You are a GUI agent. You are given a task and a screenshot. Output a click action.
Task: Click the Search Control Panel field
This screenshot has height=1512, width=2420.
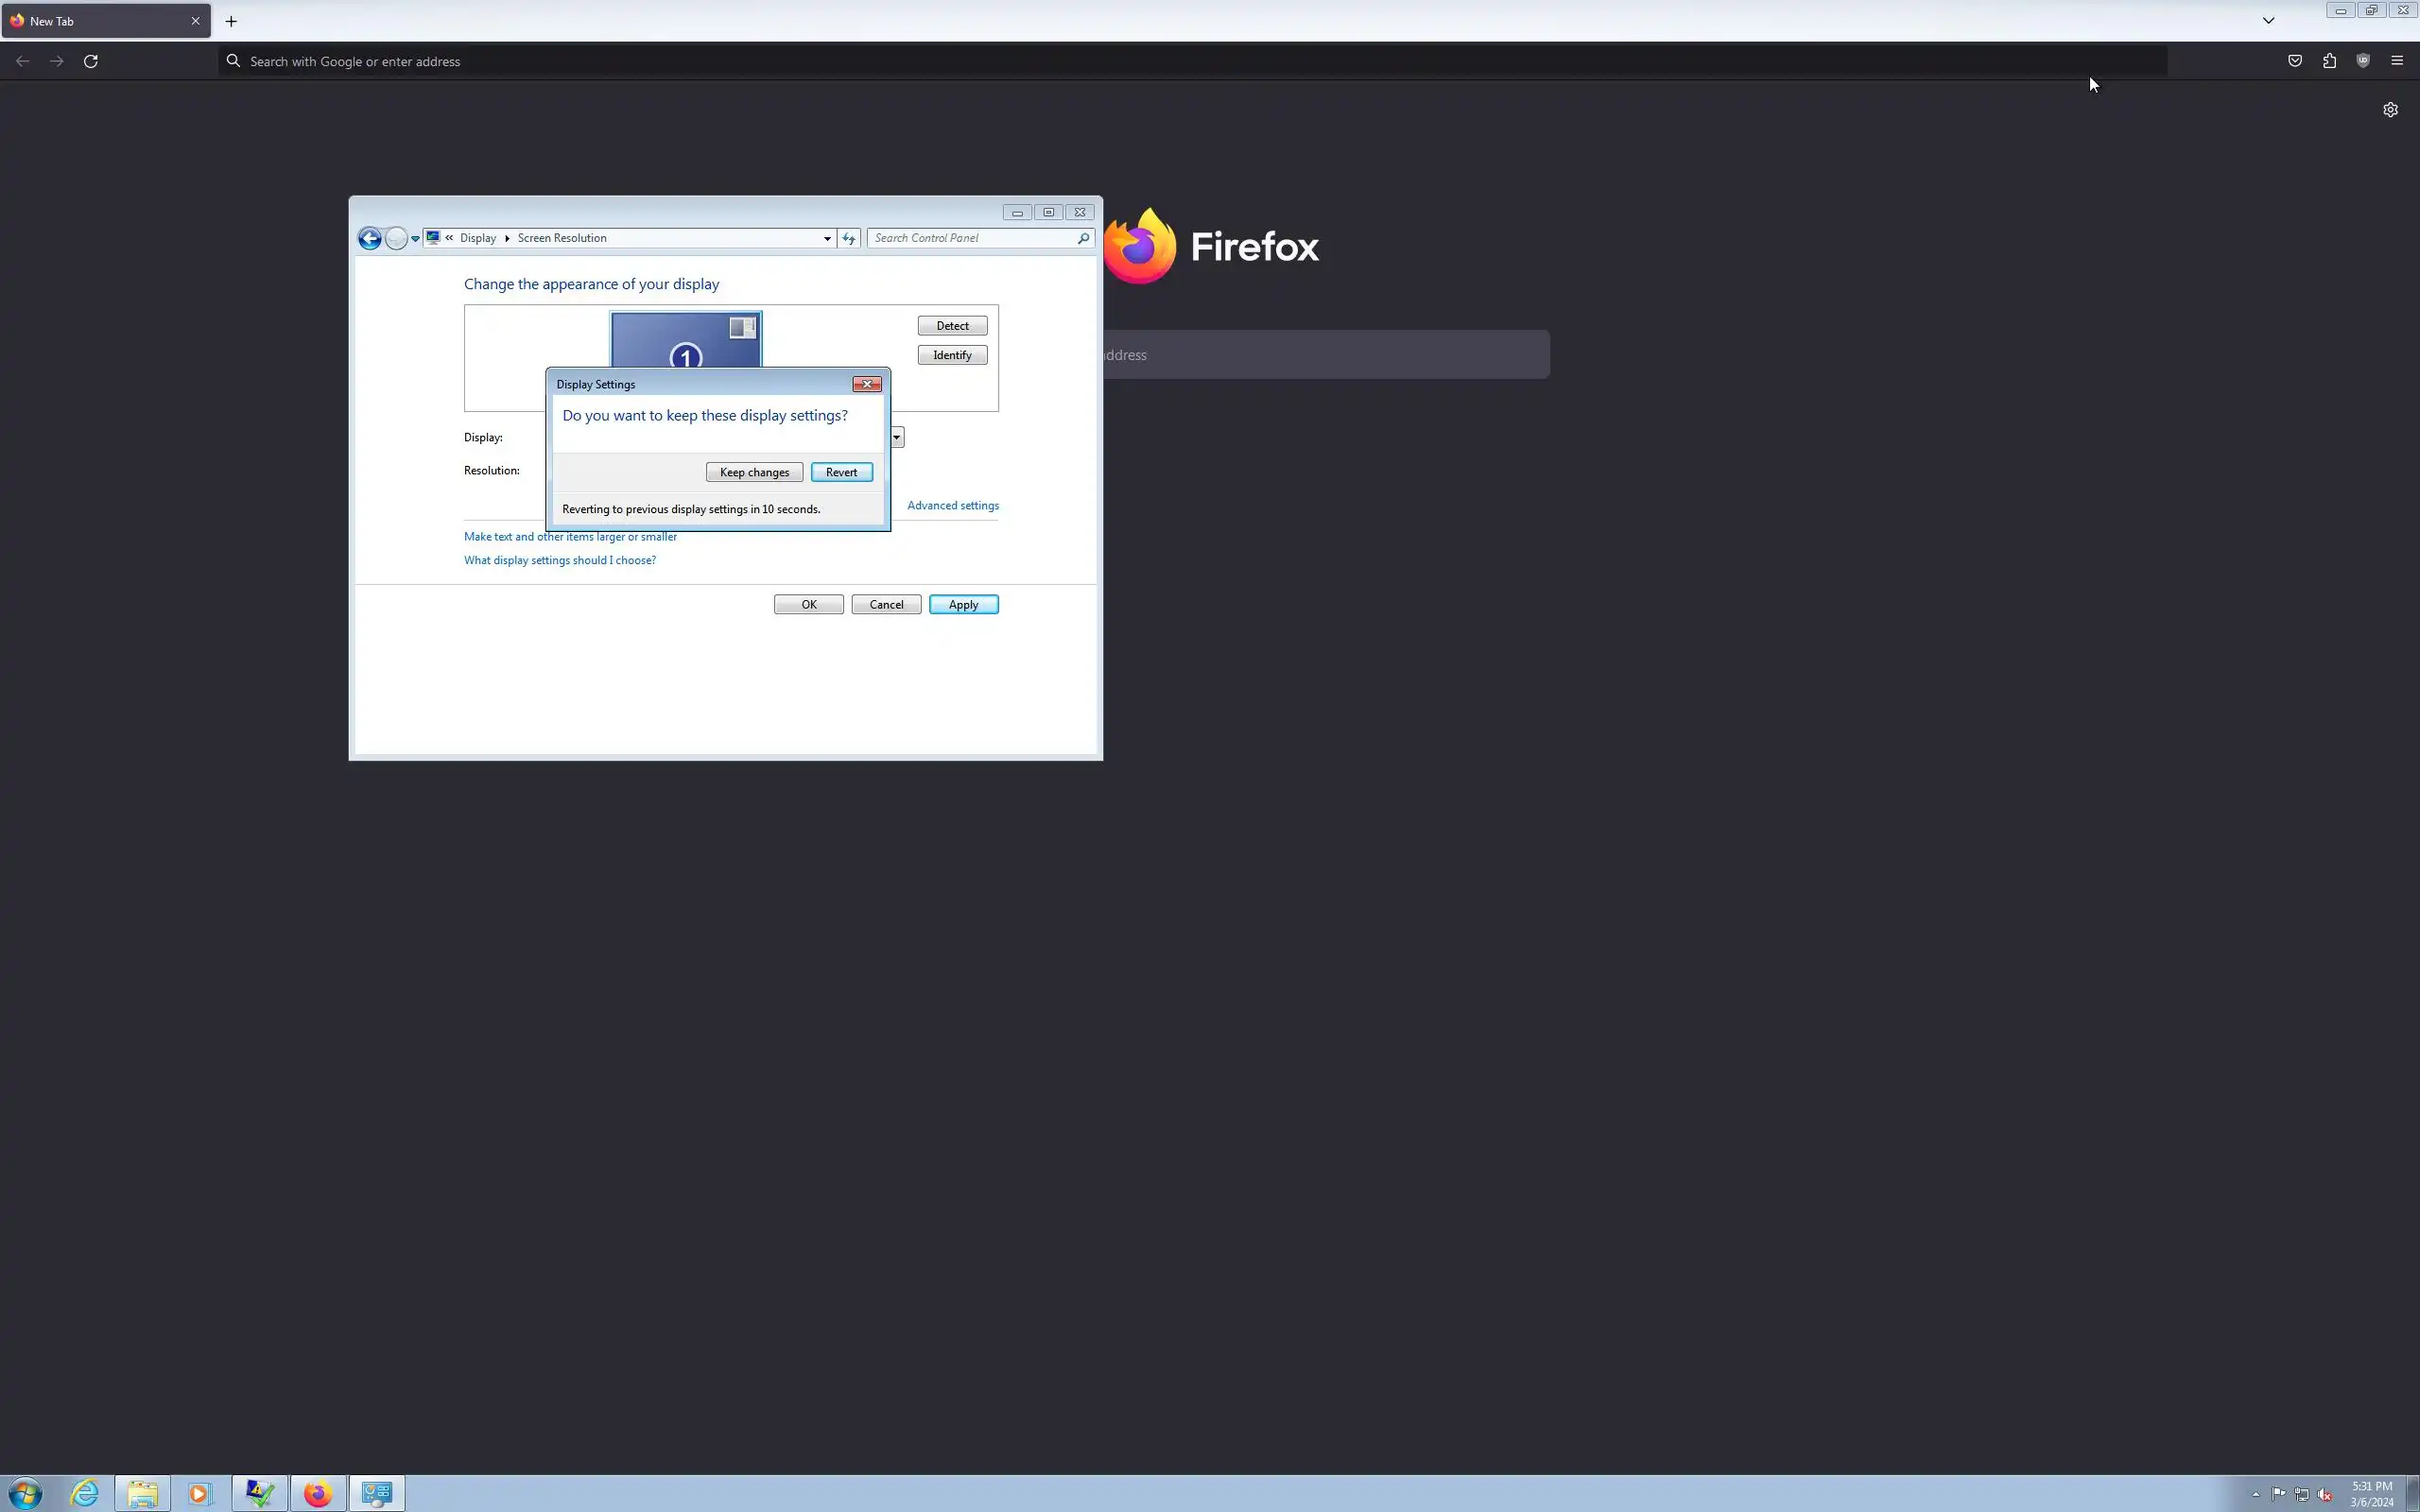point(970,238)
